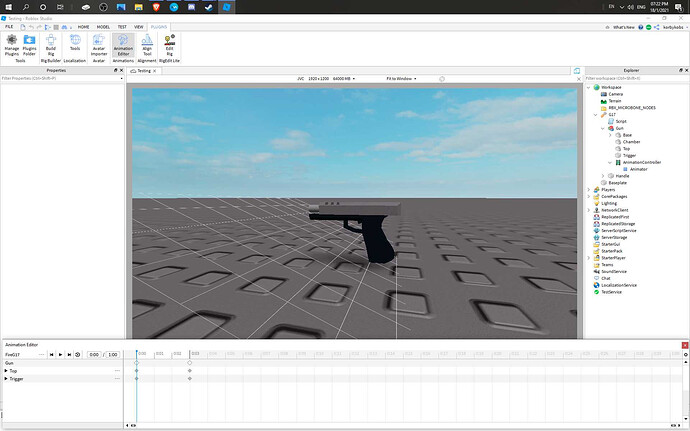Select the PLUGINS ribbon tab
Image resolution: width=690 pixels, height=431 pixels.
159,27
